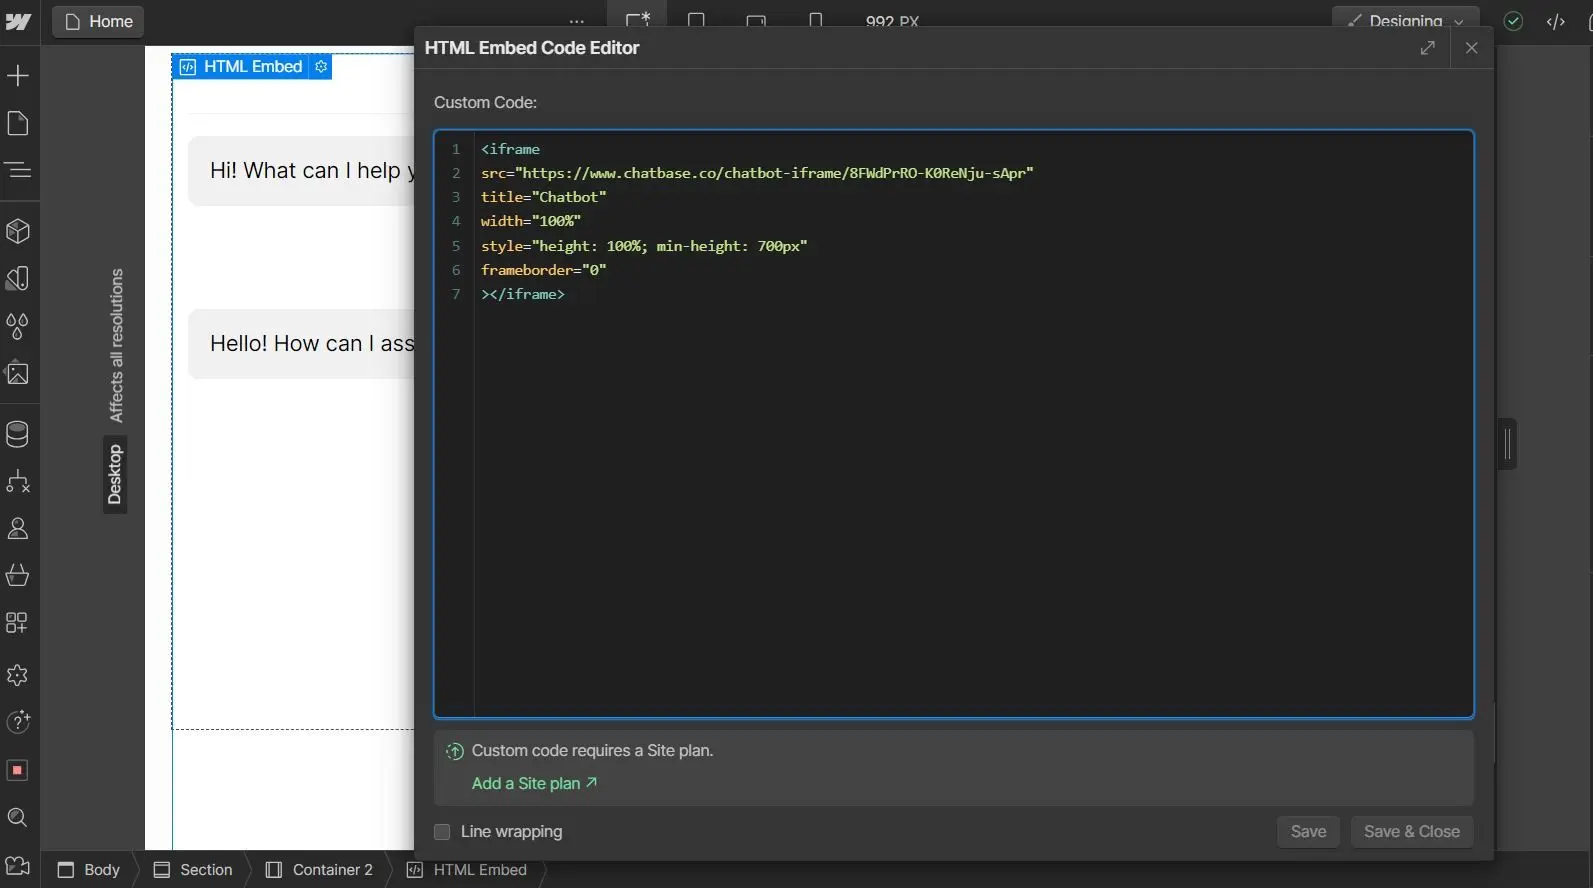
Task: Click the Save & Close button
Action: pyautogui.click(x=1411, y=832)
